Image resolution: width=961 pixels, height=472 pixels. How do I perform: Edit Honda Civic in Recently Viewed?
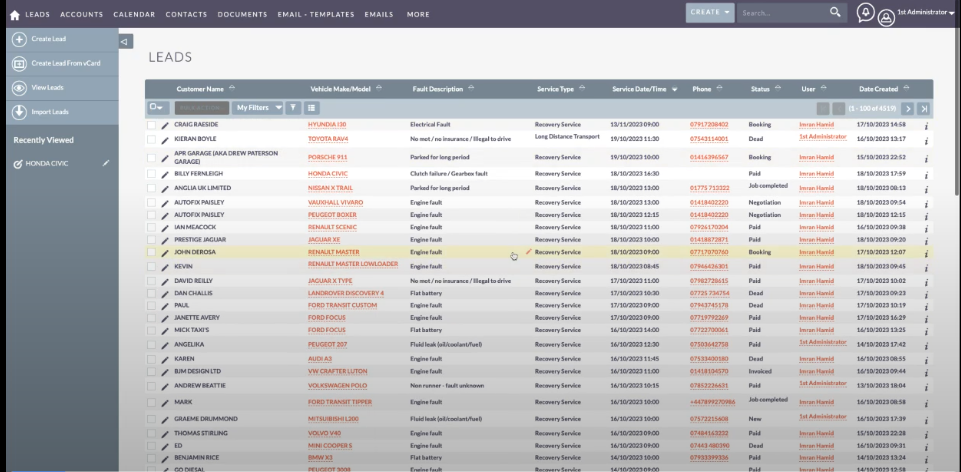point(107,163)
